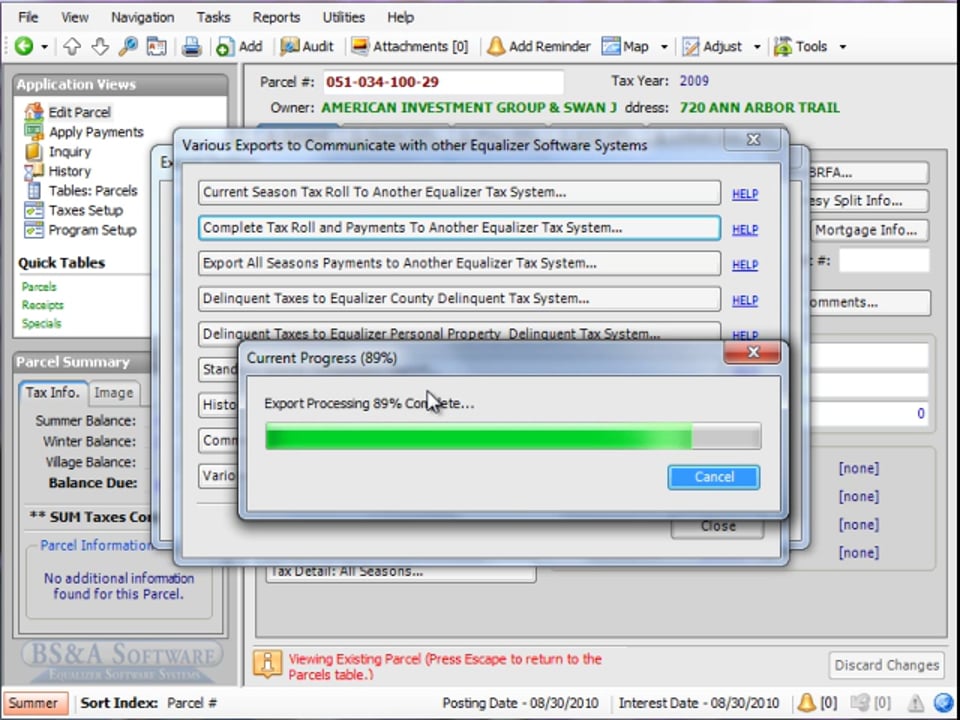Open the Utilities menu
This screenshot has height=720, width=960.
[343, 17]
